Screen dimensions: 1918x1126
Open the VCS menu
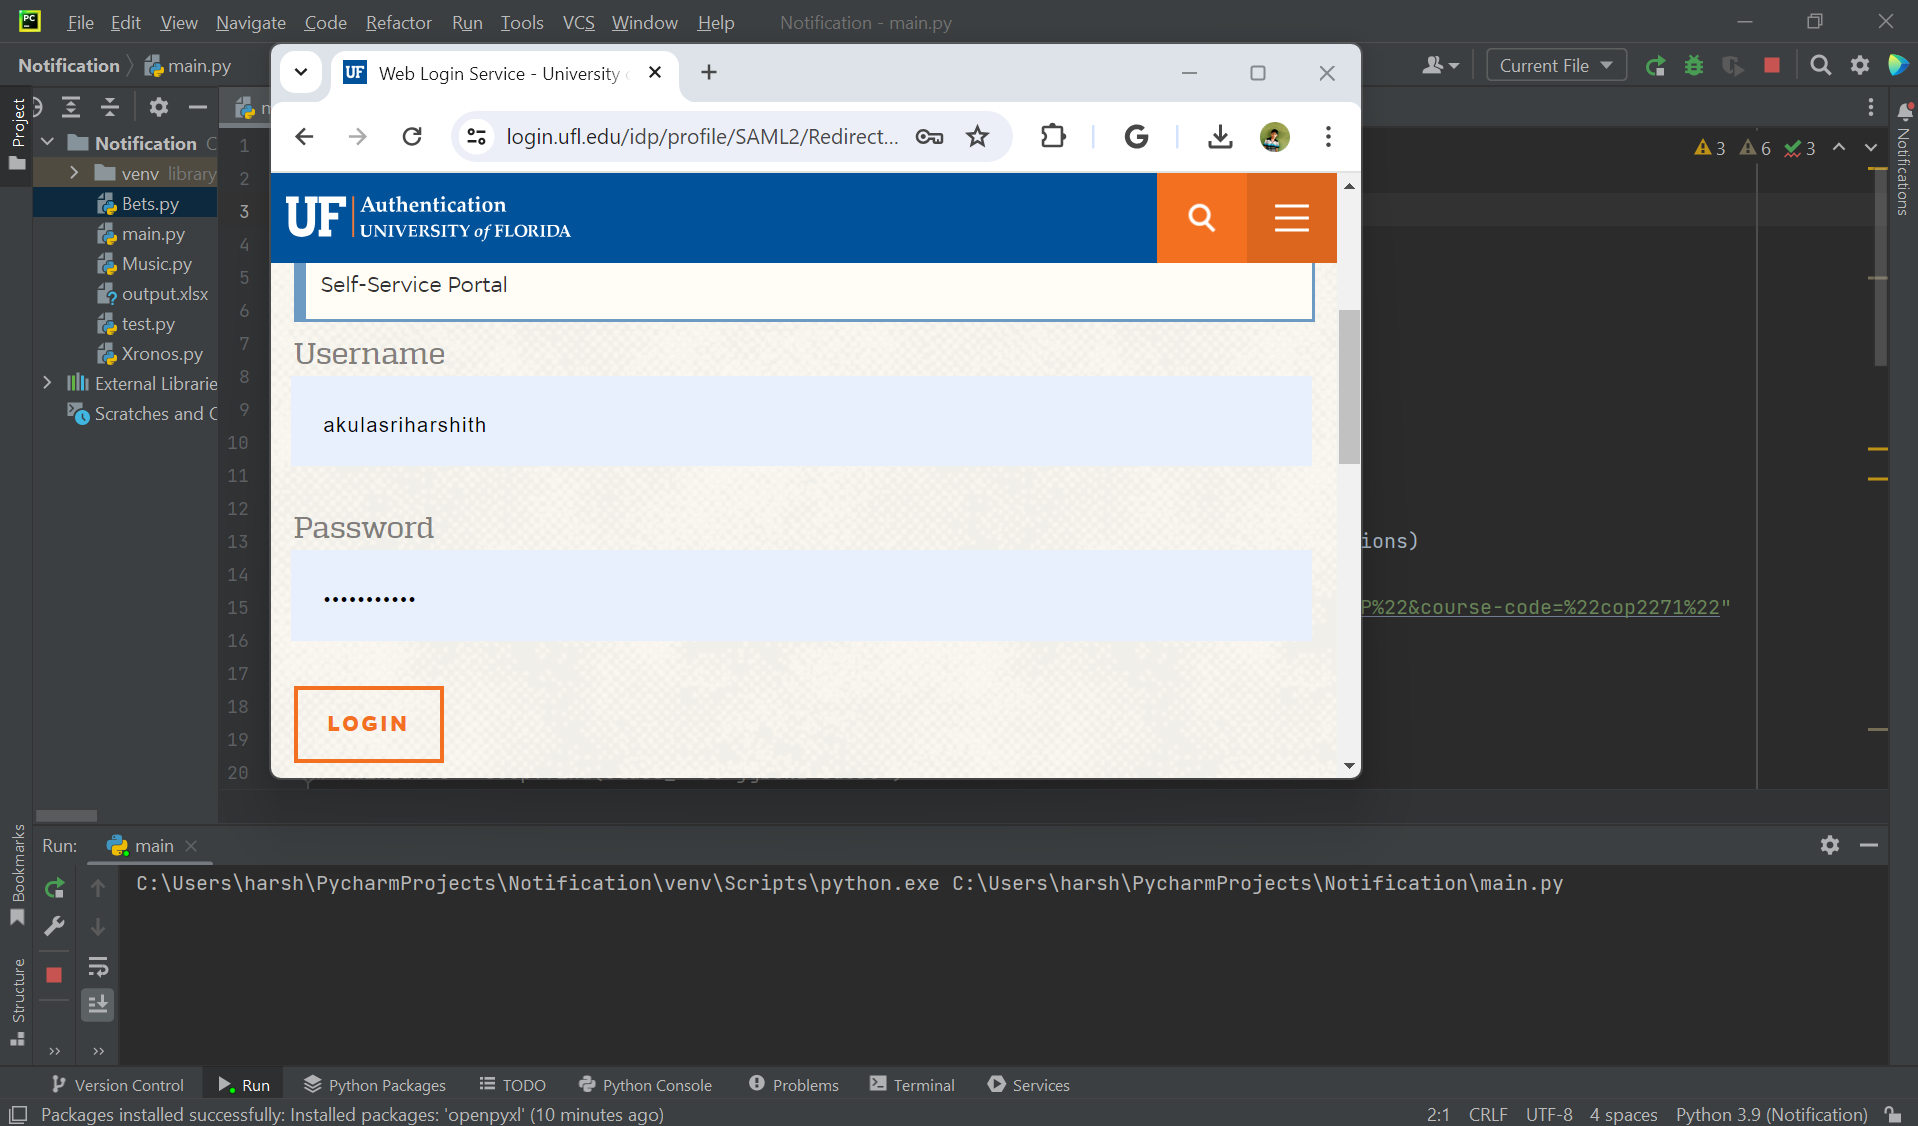(578, 22)
